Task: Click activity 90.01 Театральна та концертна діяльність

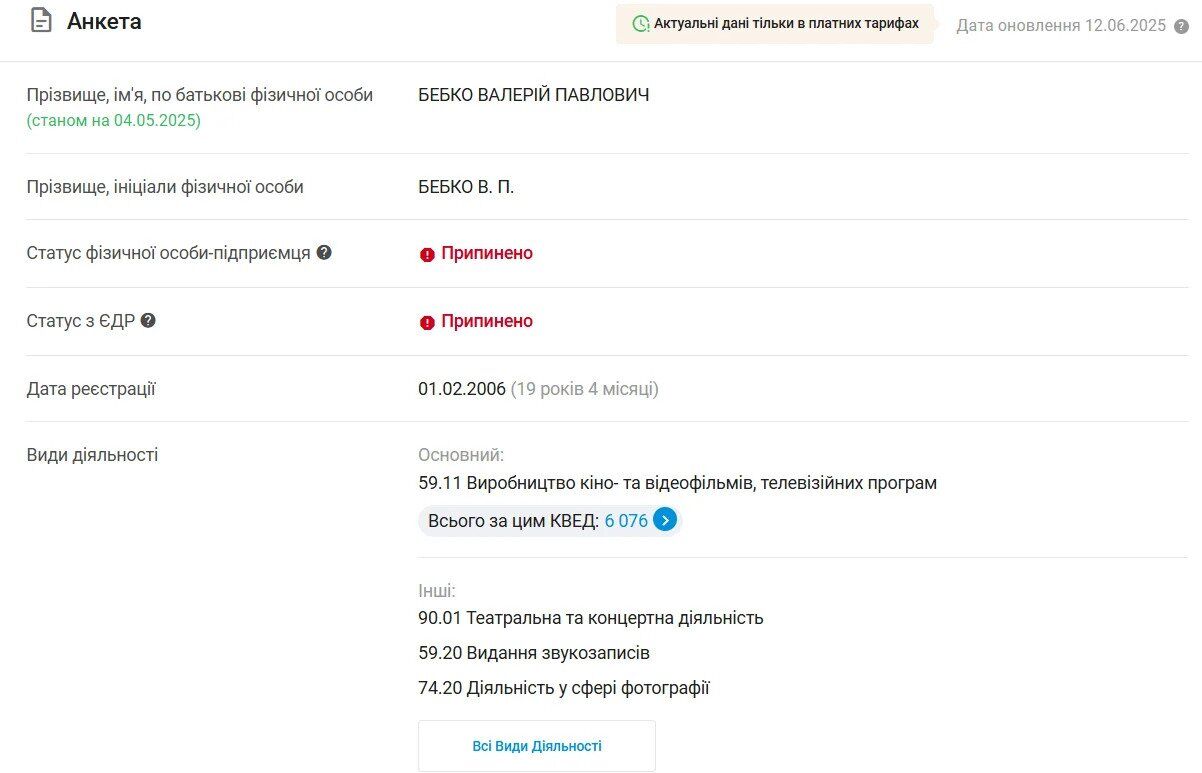Action: point(591,618)
